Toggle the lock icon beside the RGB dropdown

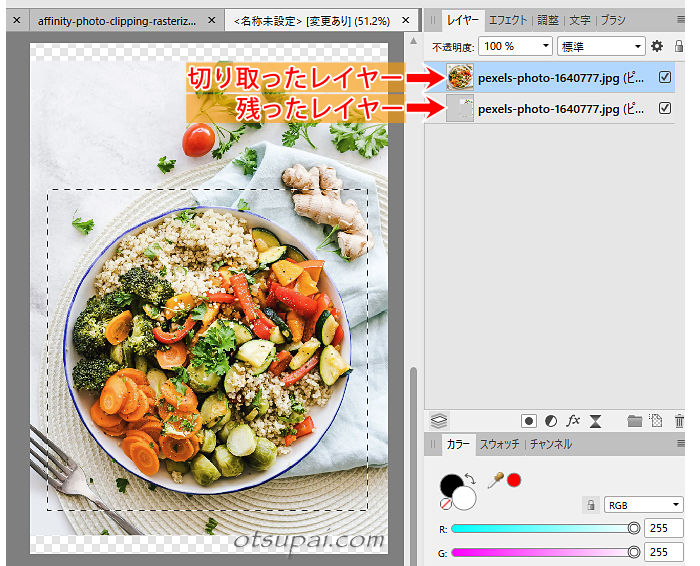[591, 505]
